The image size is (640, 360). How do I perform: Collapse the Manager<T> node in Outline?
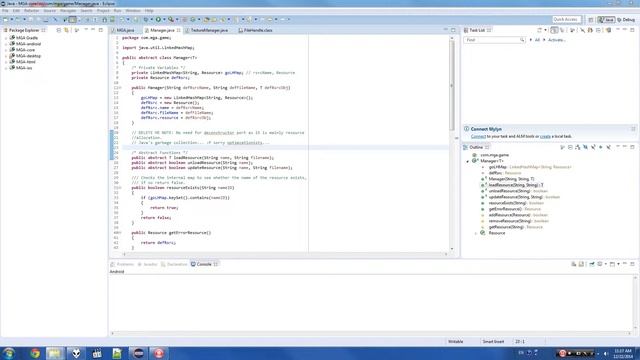coord(468,161)
